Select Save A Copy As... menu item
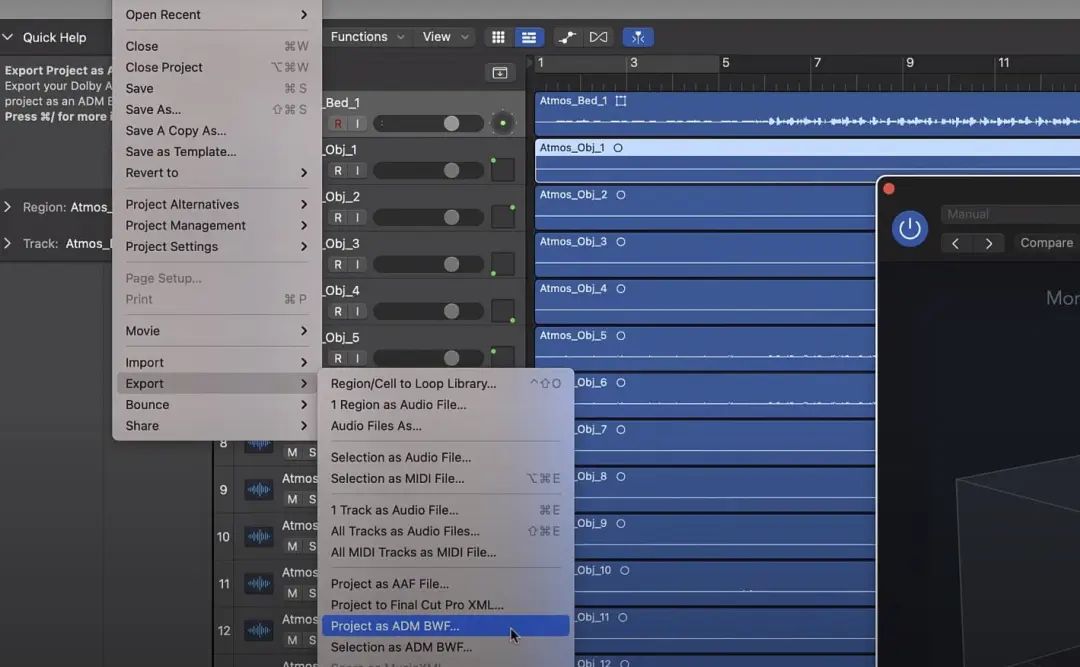Image resolution: width=1080 pixels, height=667 pixels. tap(216, 130)
